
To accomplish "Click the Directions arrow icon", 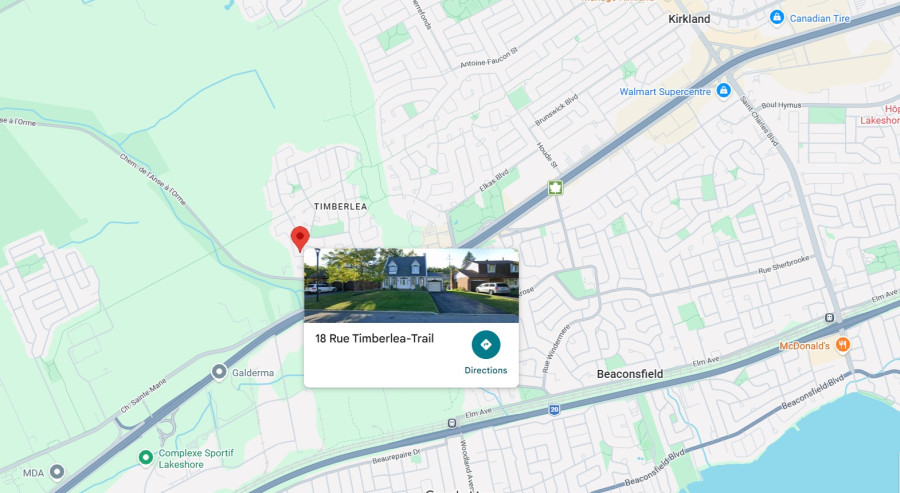I will [x=486, y=344].
